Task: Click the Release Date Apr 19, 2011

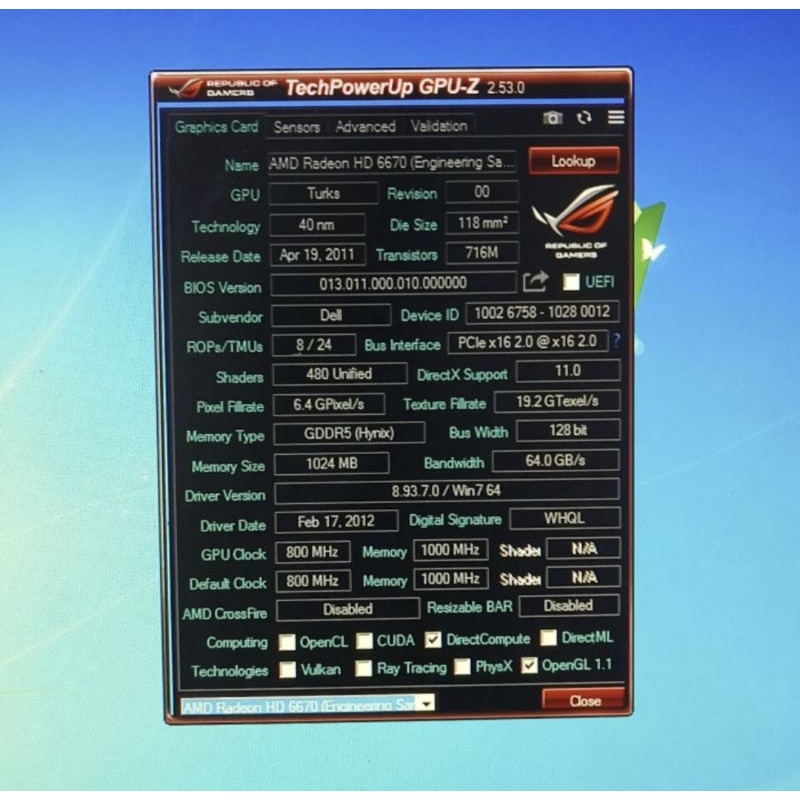Action: pyautogui.click(x=317, y=255)
